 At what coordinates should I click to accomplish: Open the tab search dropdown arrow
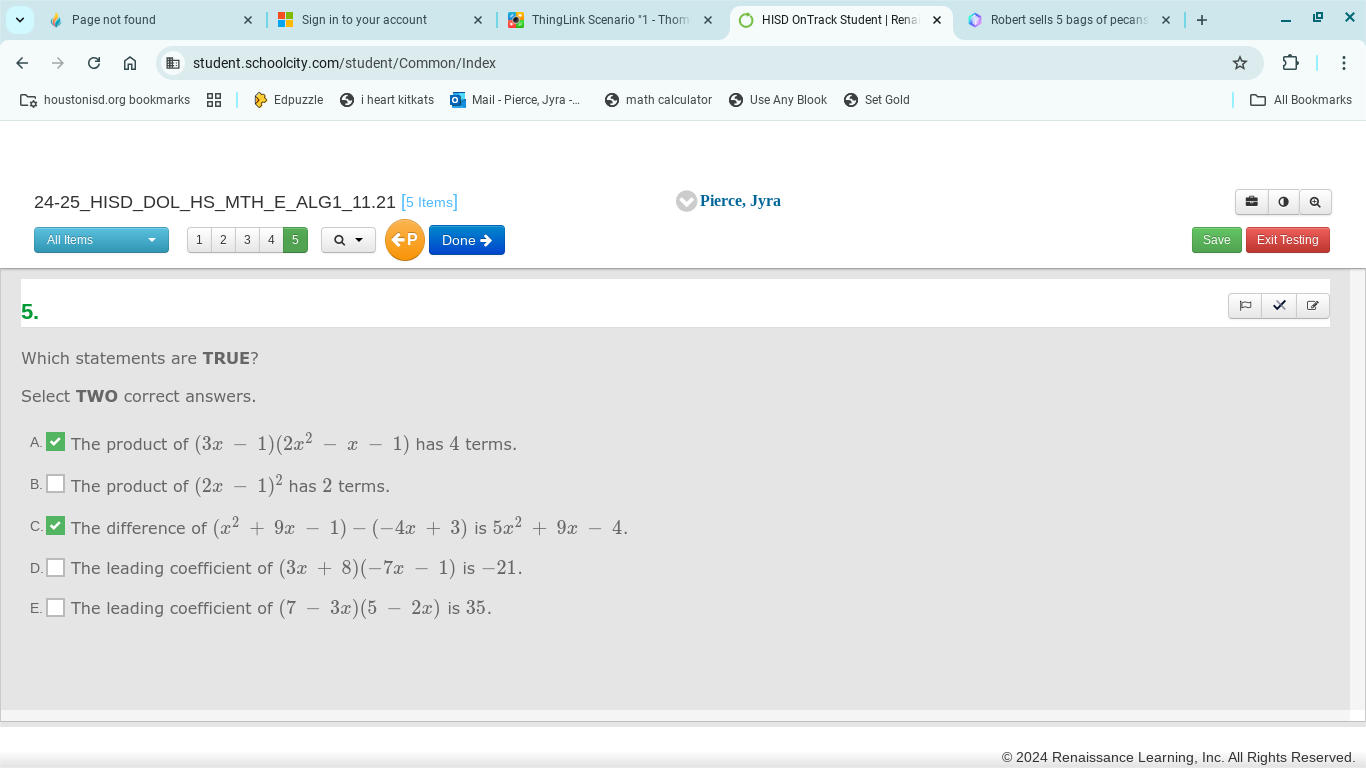pyautogui.click(x=19, y=20)
